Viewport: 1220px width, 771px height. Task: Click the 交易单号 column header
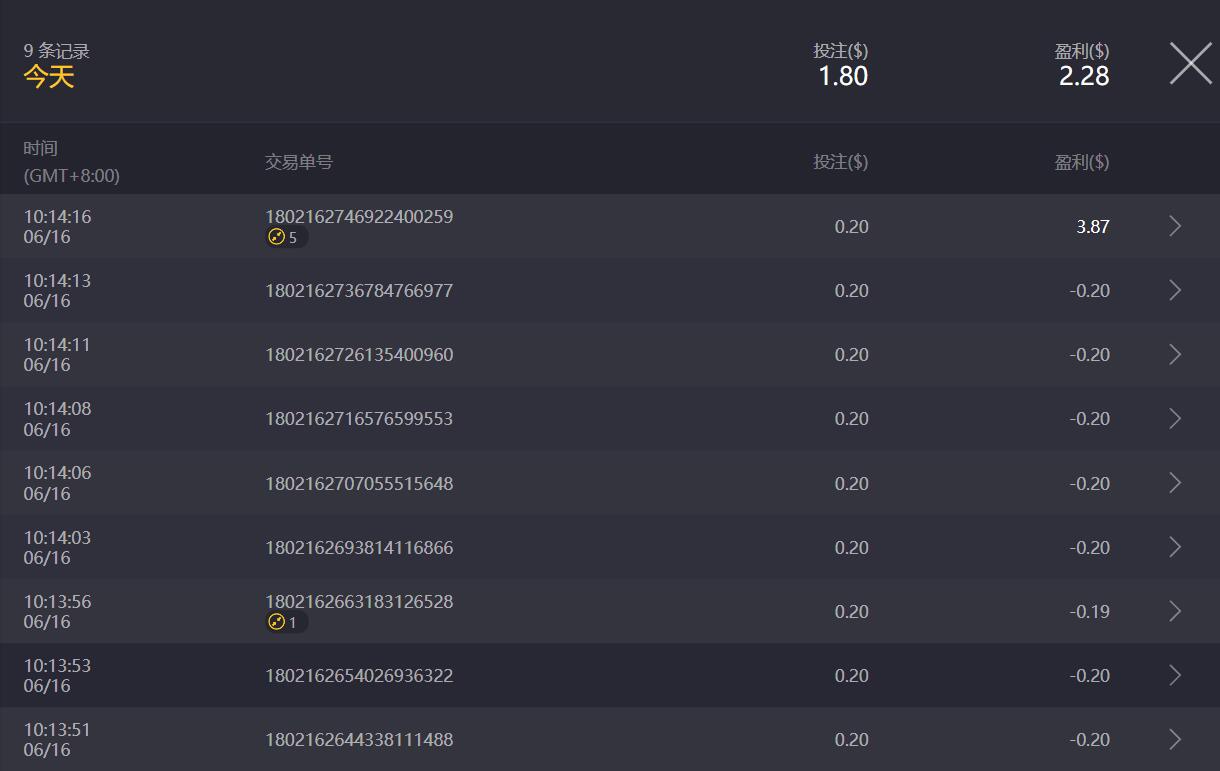[299, 162]
